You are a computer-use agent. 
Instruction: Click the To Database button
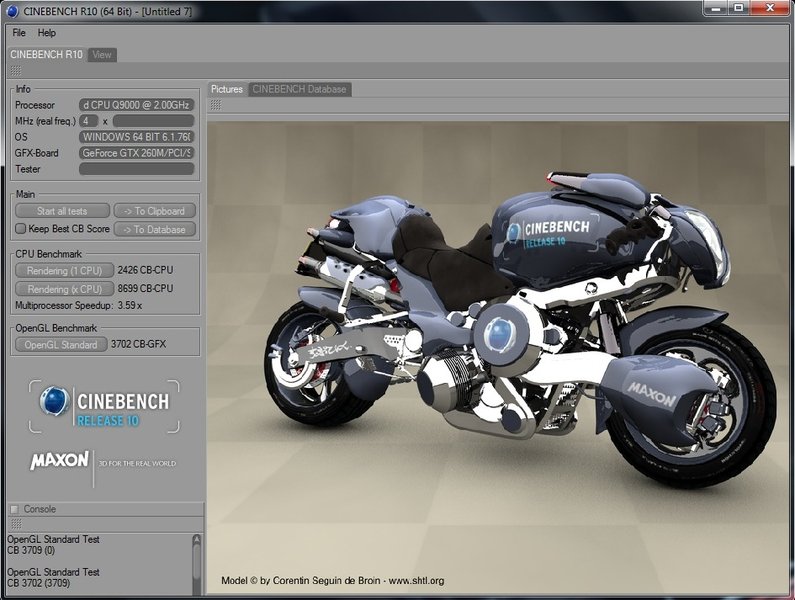tap(154, 229)
